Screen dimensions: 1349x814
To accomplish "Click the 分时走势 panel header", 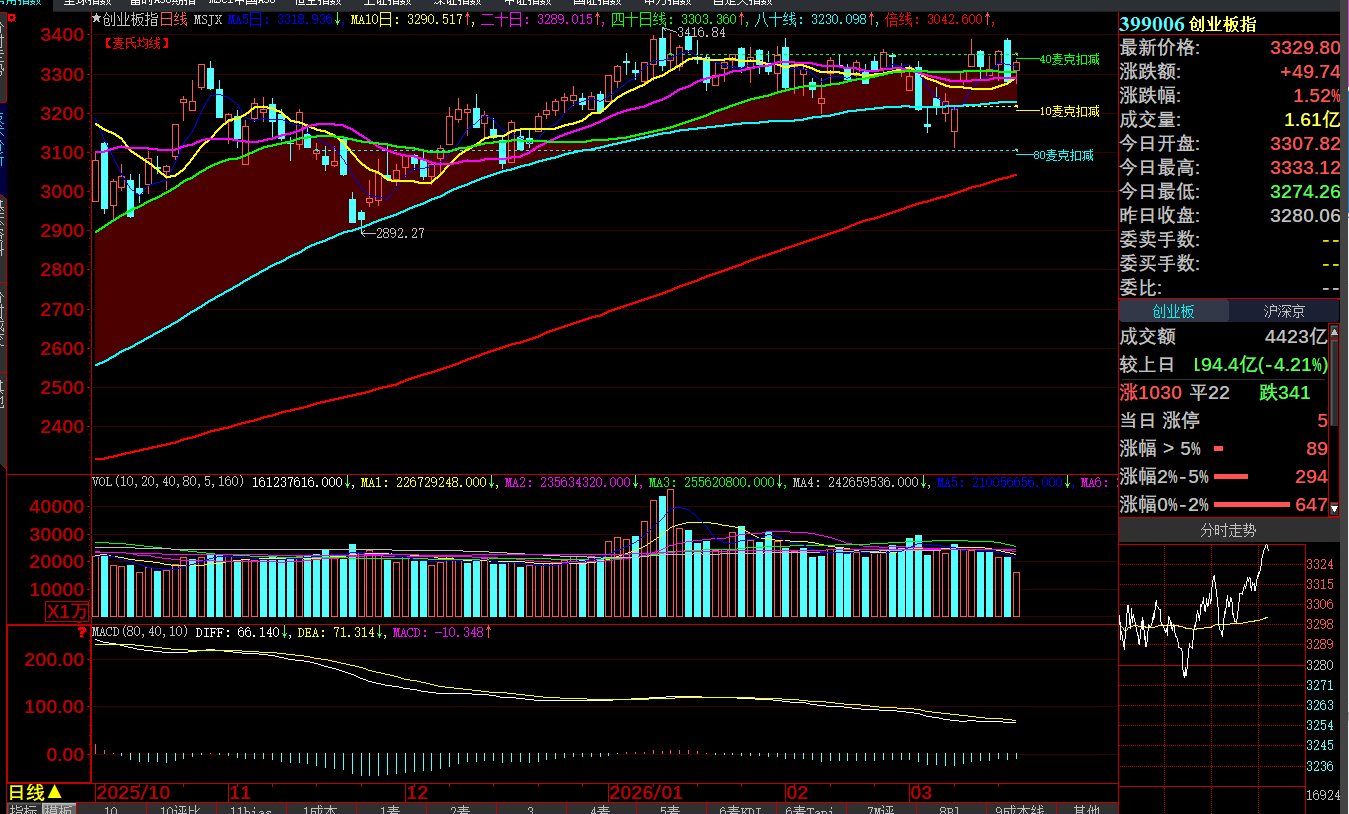I will pyautogui.click(x=1228, y=530).
